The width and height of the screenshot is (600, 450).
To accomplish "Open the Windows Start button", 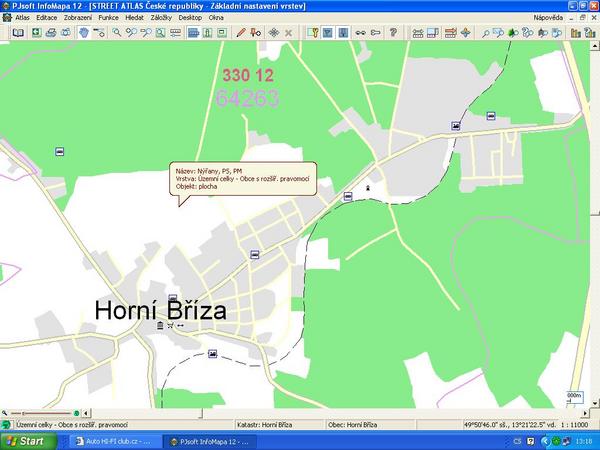I will (x=28, y=441).
